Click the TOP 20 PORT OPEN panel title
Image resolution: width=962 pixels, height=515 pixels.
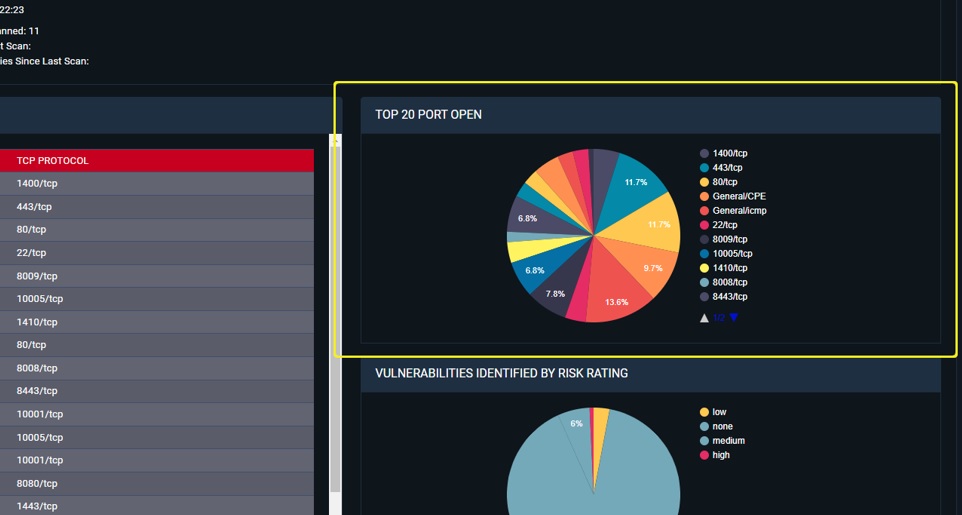point(428,115)
